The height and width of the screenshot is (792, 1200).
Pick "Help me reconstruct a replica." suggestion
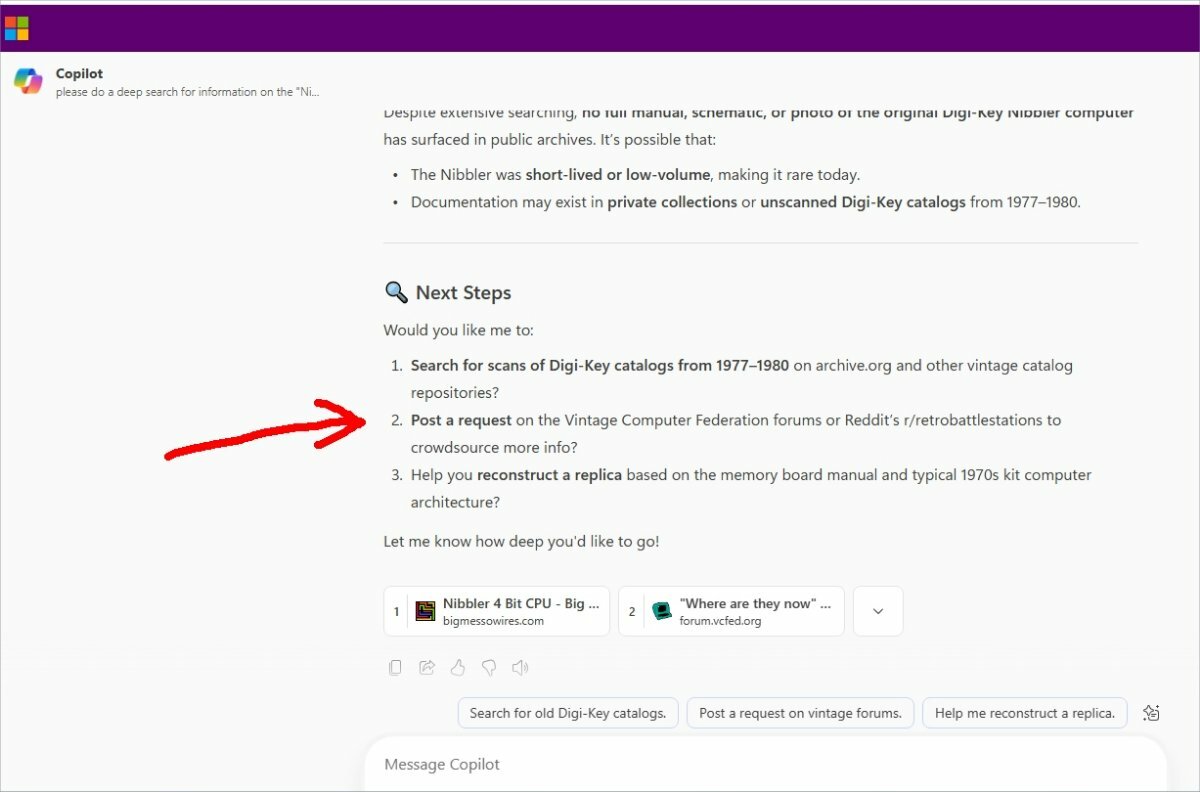1024,713
